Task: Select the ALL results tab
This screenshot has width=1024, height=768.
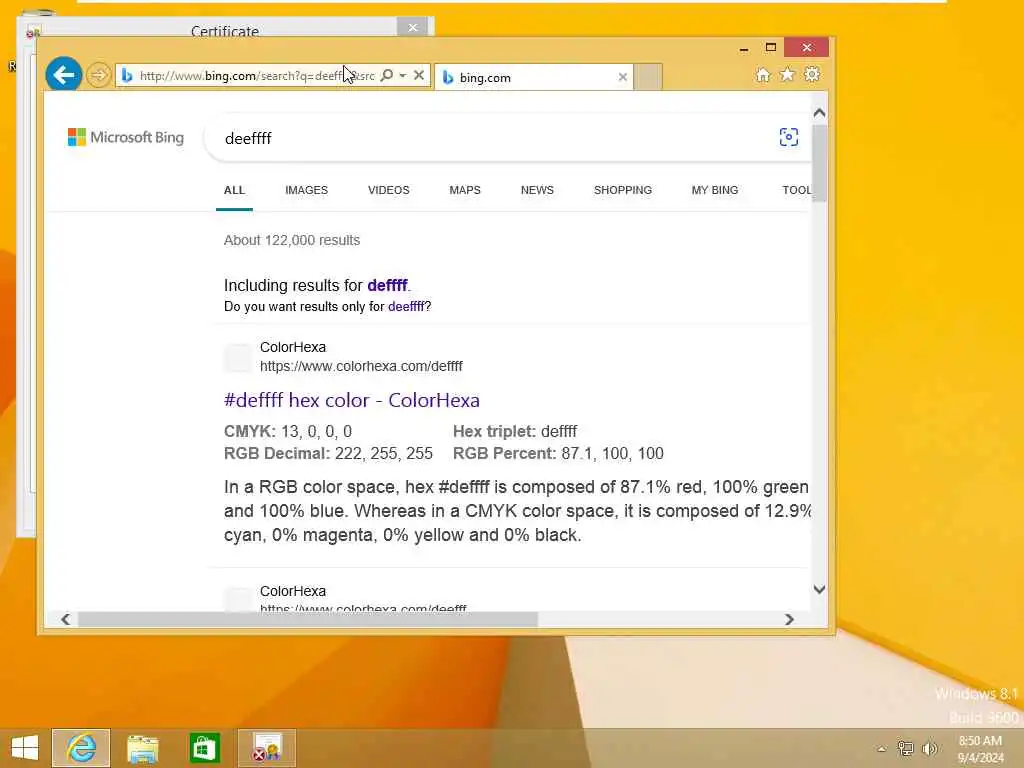Action: [x=234, y=190]
